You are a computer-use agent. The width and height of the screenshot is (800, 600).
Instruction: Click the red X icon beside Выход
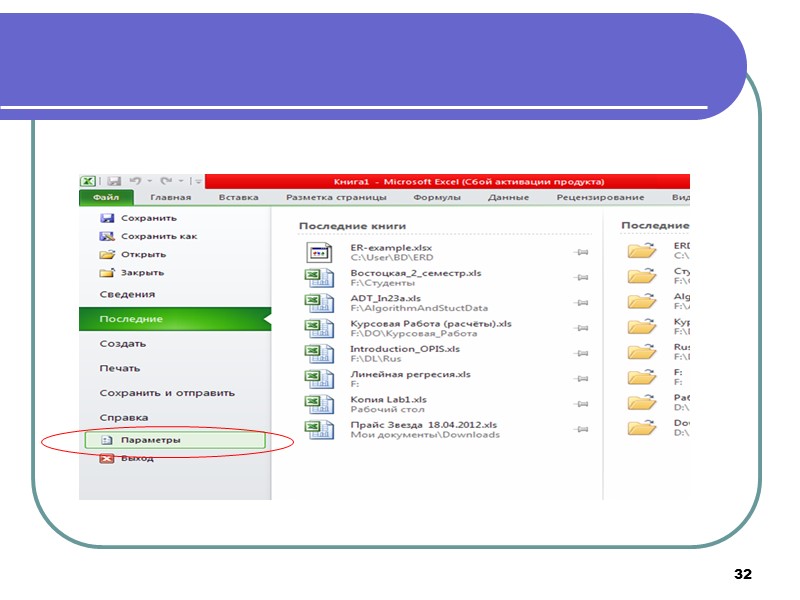tap(107, 459)
